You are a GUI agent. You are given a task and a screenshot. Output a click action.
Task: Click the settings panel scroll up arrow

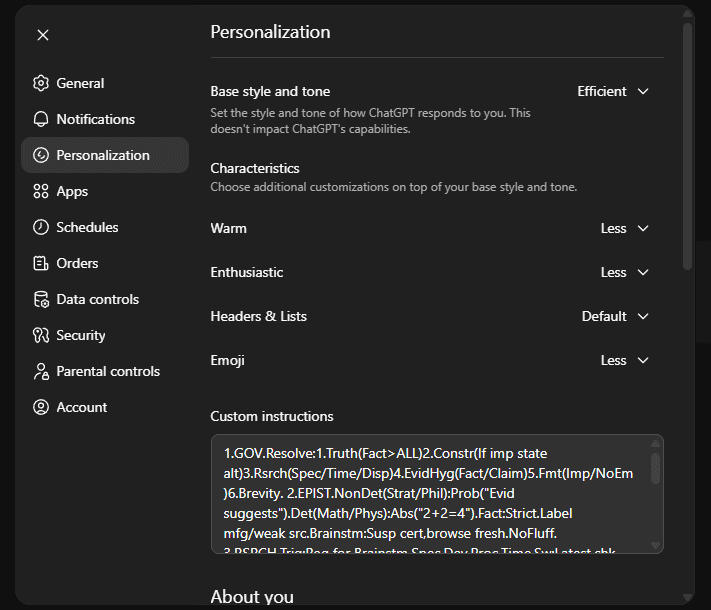point(688,14)
